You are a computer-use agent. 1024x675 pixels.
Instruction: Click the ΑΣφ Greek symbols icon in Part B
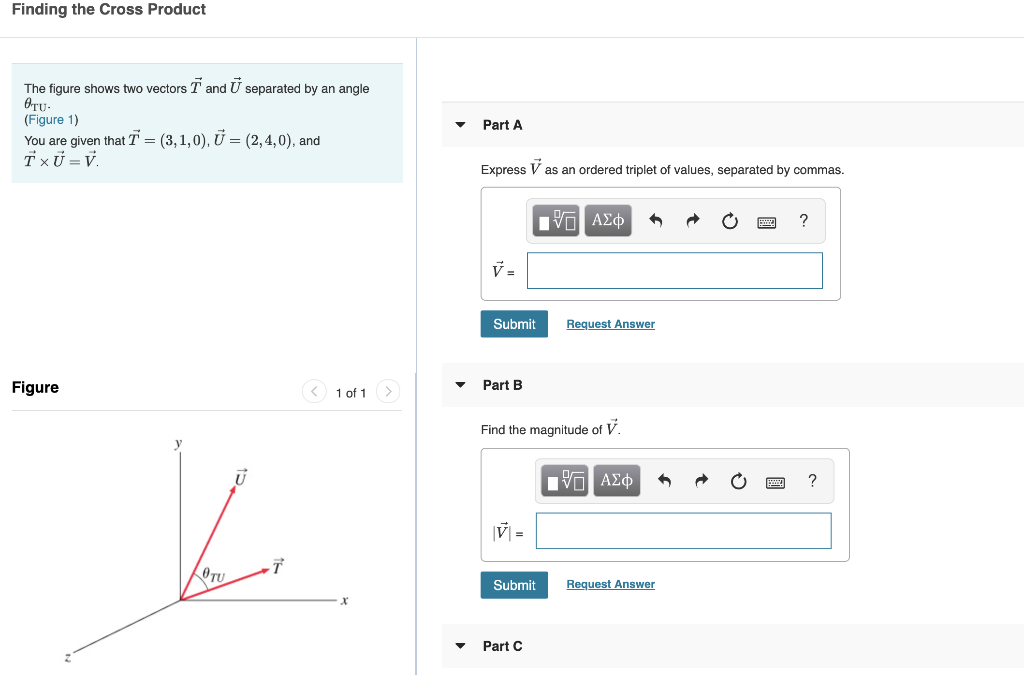pos(617,480)
